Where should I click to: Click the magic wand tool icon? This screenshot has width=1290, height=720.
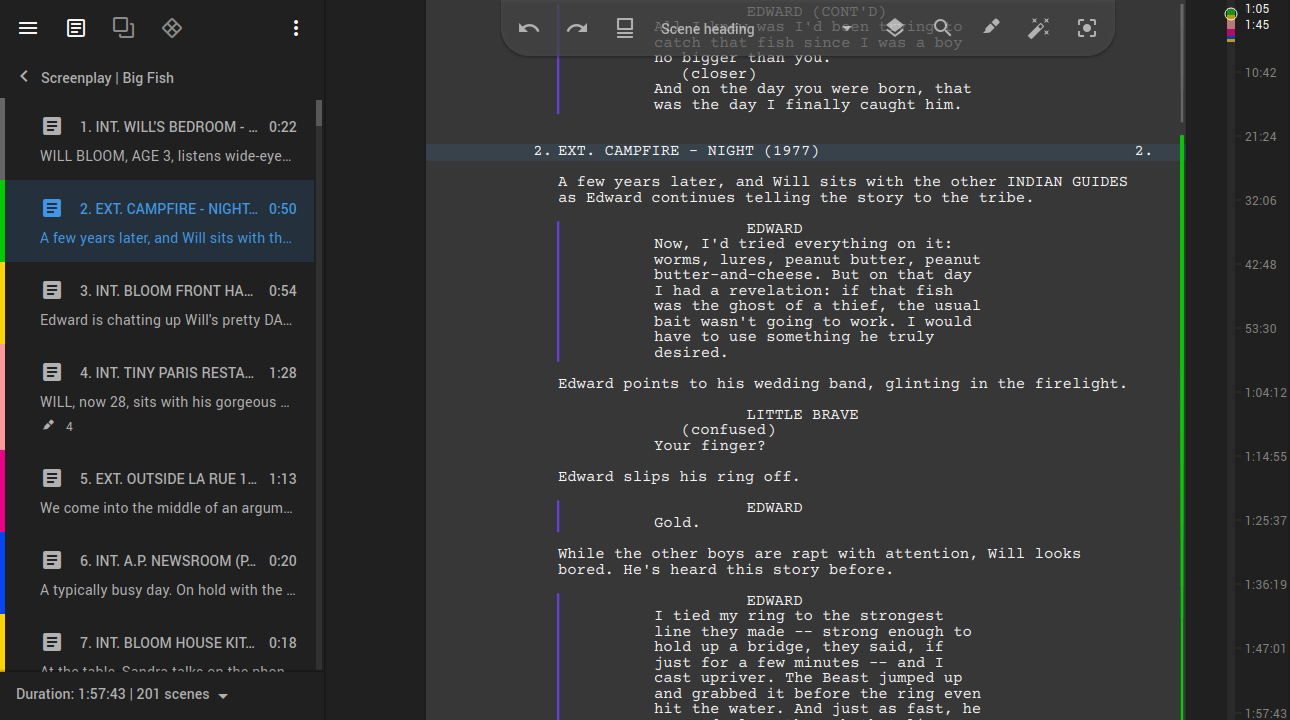(x=1039, y=28)
